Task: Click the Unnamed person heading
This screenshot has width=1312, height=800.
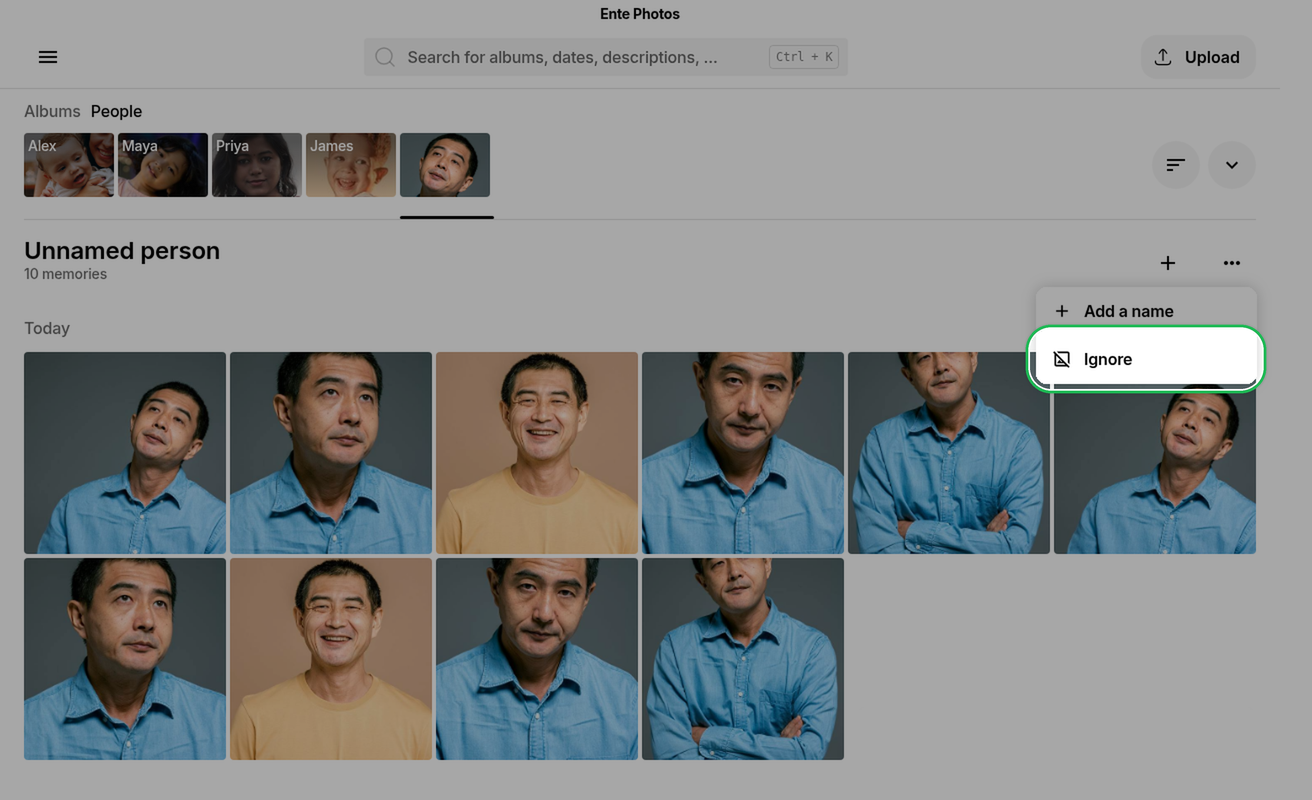Action: [122, 251]
